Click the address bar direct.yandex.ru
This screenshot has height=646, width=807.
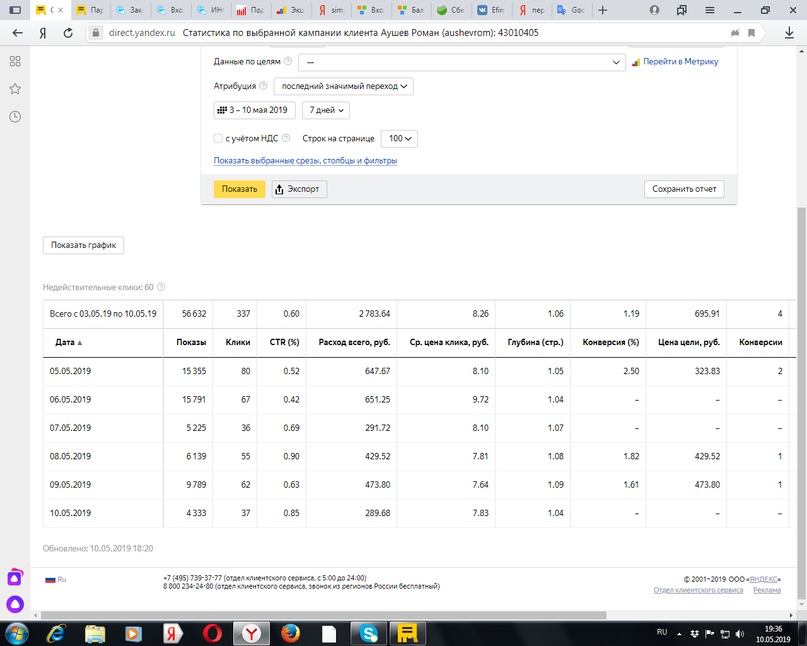[x=401, y=33]
